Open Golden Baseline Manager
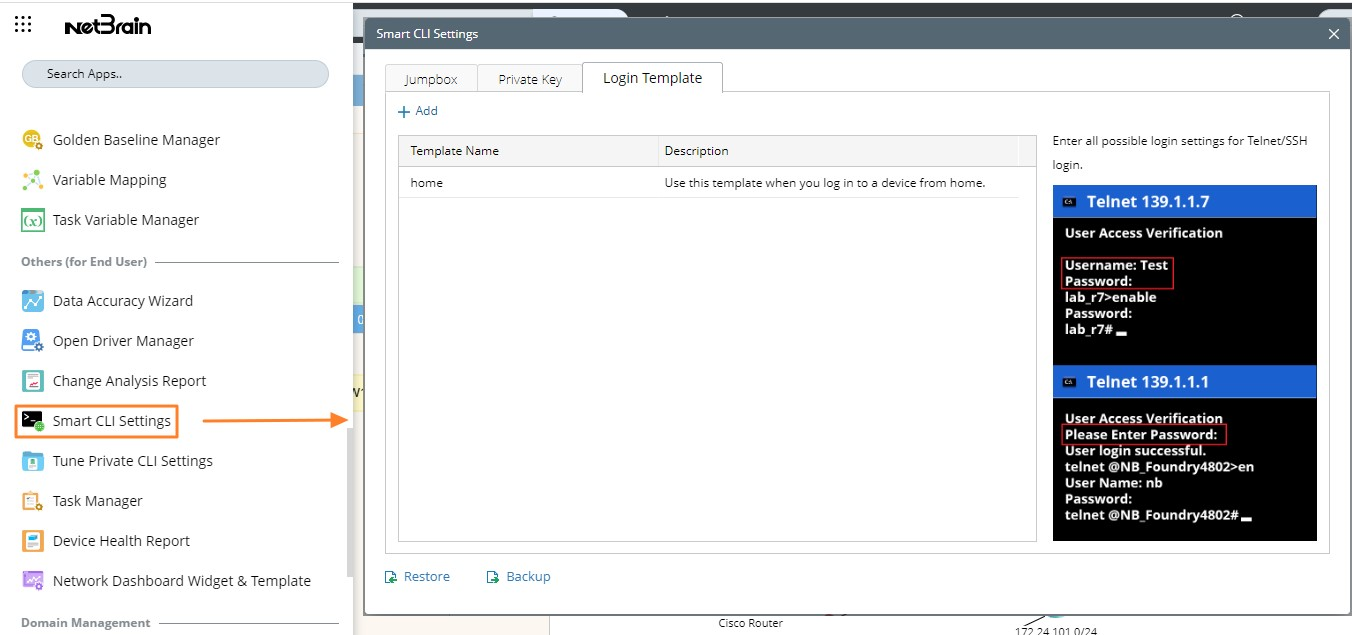 point(136,140)
